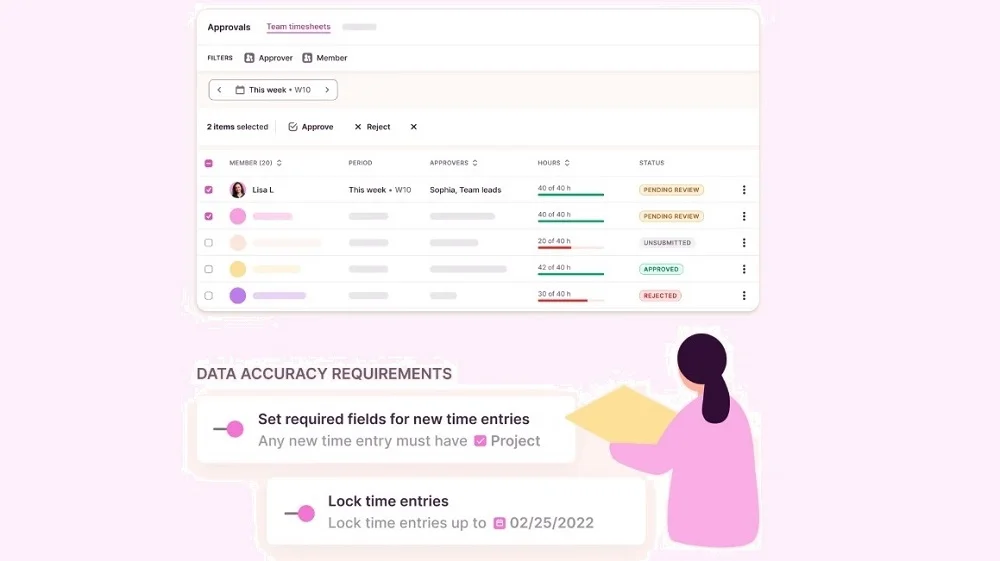1000x561 pixels.
Task: Approve the selected timesheets
Action: click(311, 127)
